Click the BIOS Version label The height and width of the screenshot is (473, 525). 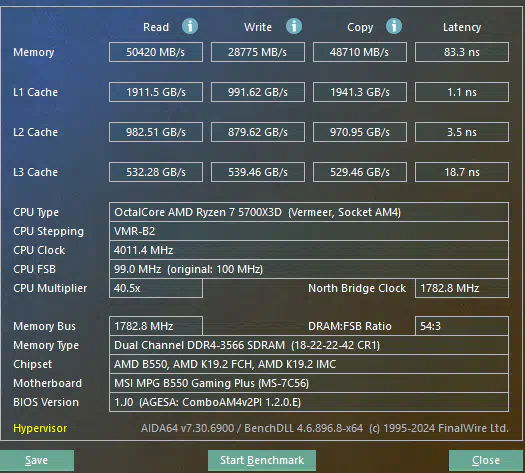[x=46, y=402]
